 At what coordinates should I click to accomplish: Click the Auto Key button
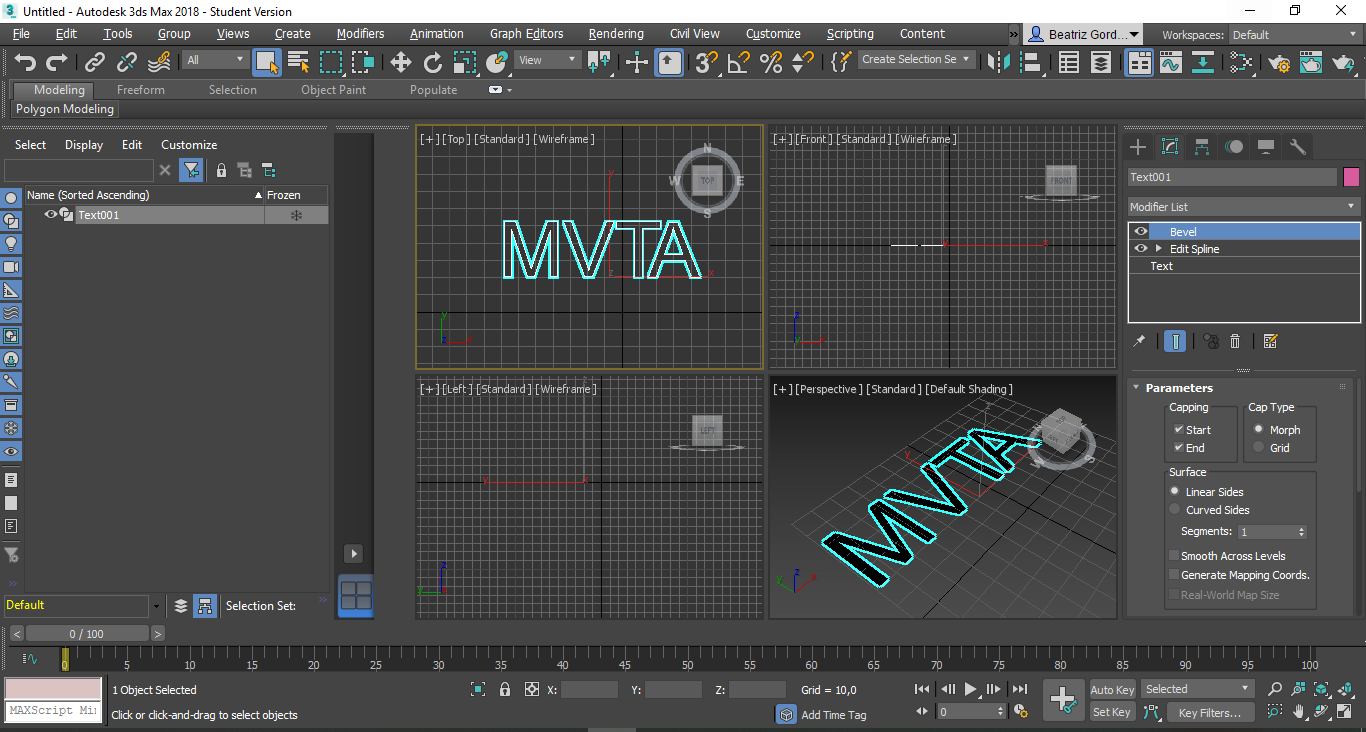coord(1112,690)
